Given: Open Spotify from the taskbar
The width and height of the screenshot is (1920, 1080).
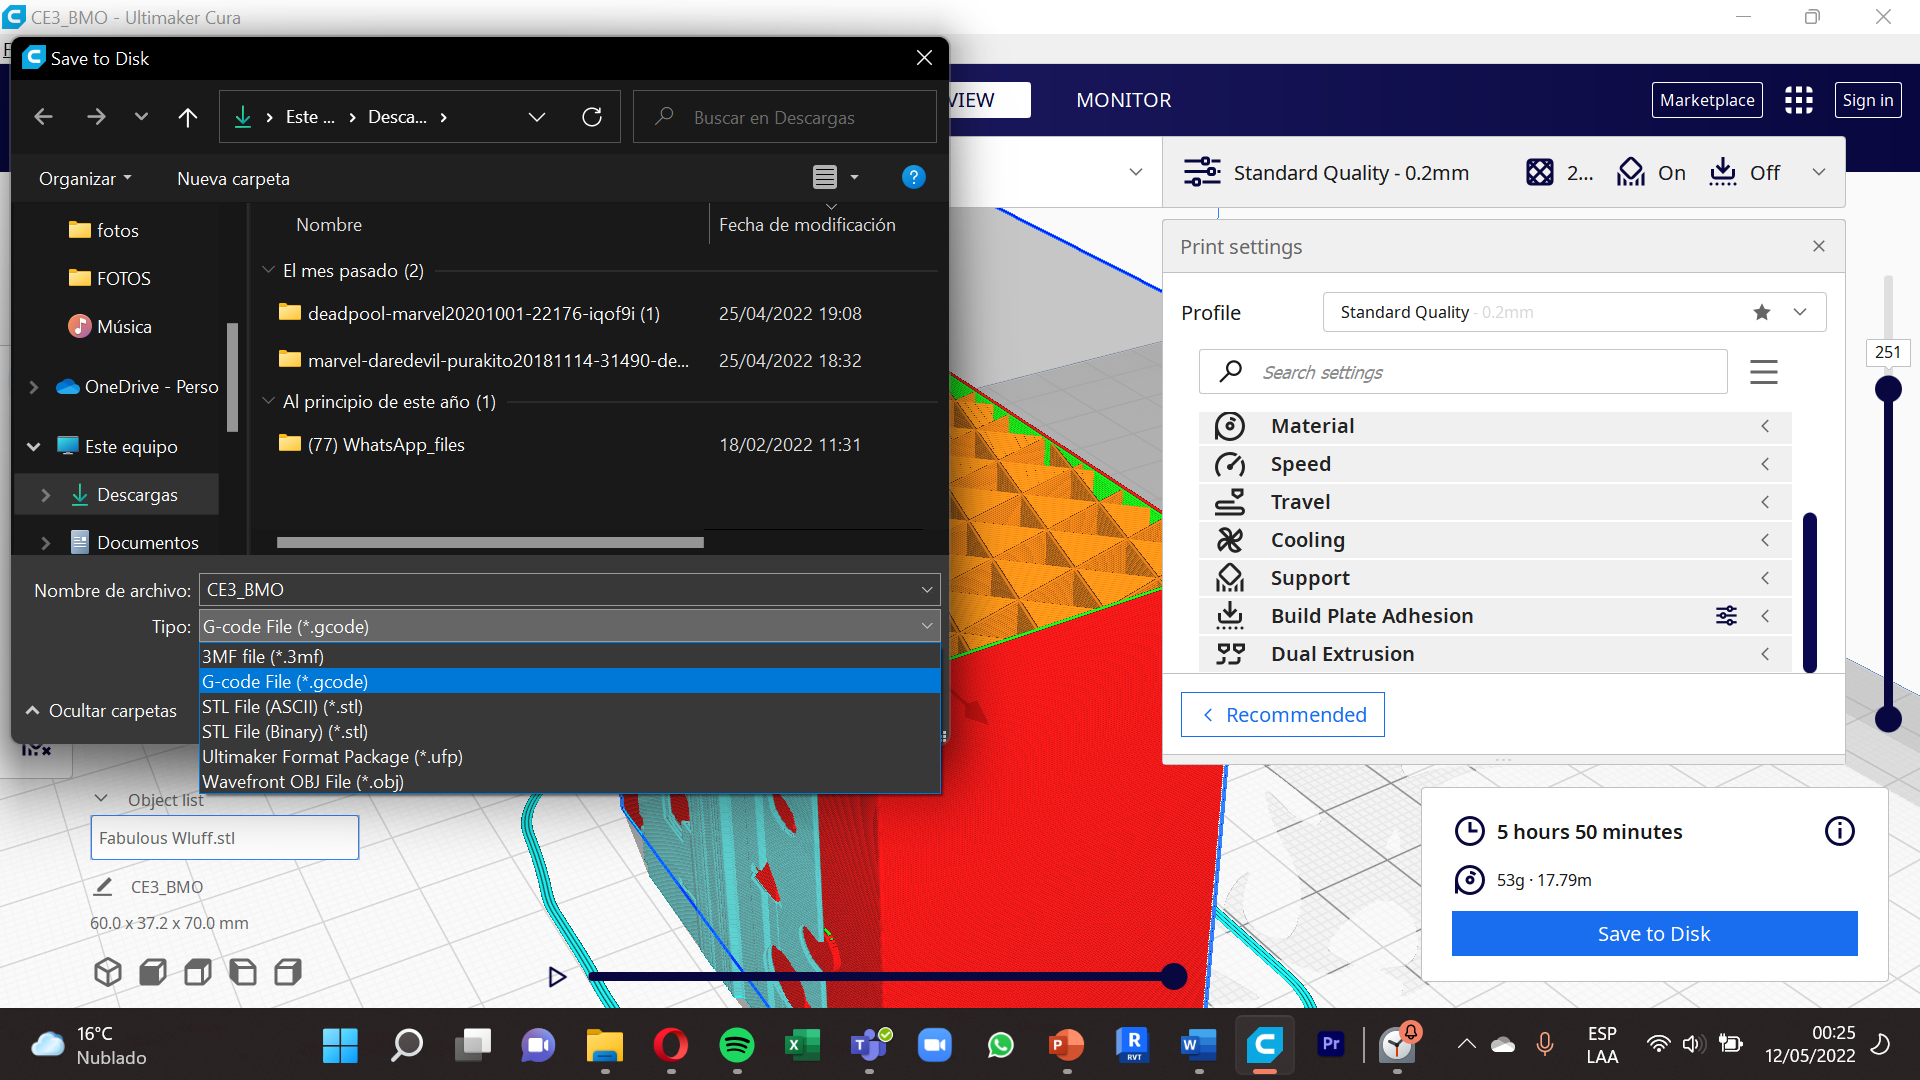Looking at the screenshot, I should coord(737,1046).
